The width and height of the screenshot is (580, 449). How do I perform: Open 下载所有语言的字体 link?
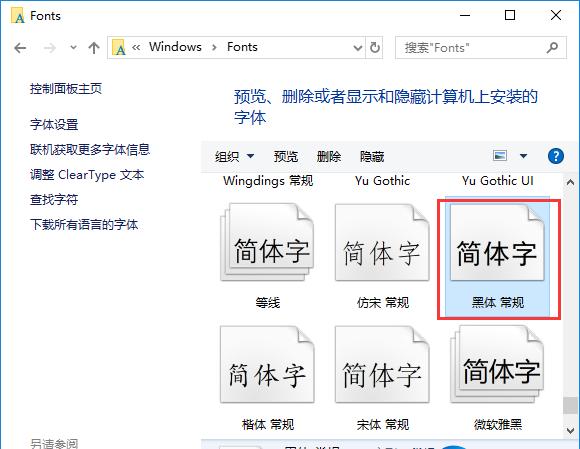(x=84, y=224)
